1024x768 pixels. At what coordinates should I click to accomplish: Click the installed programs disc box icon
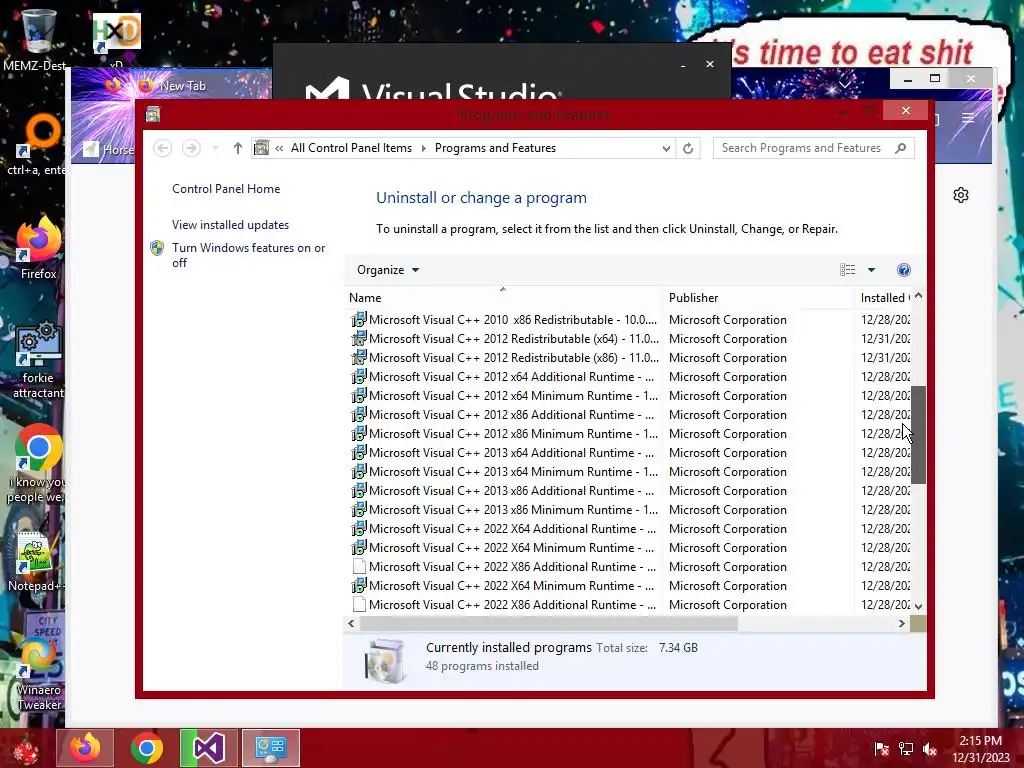click(x=385, y=660)
